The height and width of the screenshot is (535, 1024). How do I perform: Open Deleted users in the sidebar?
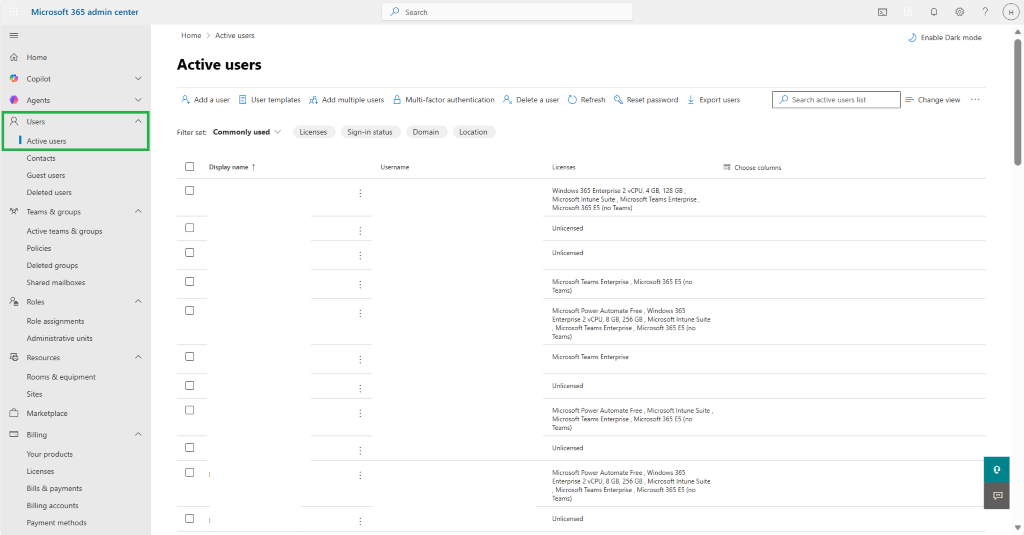point(49,192)
